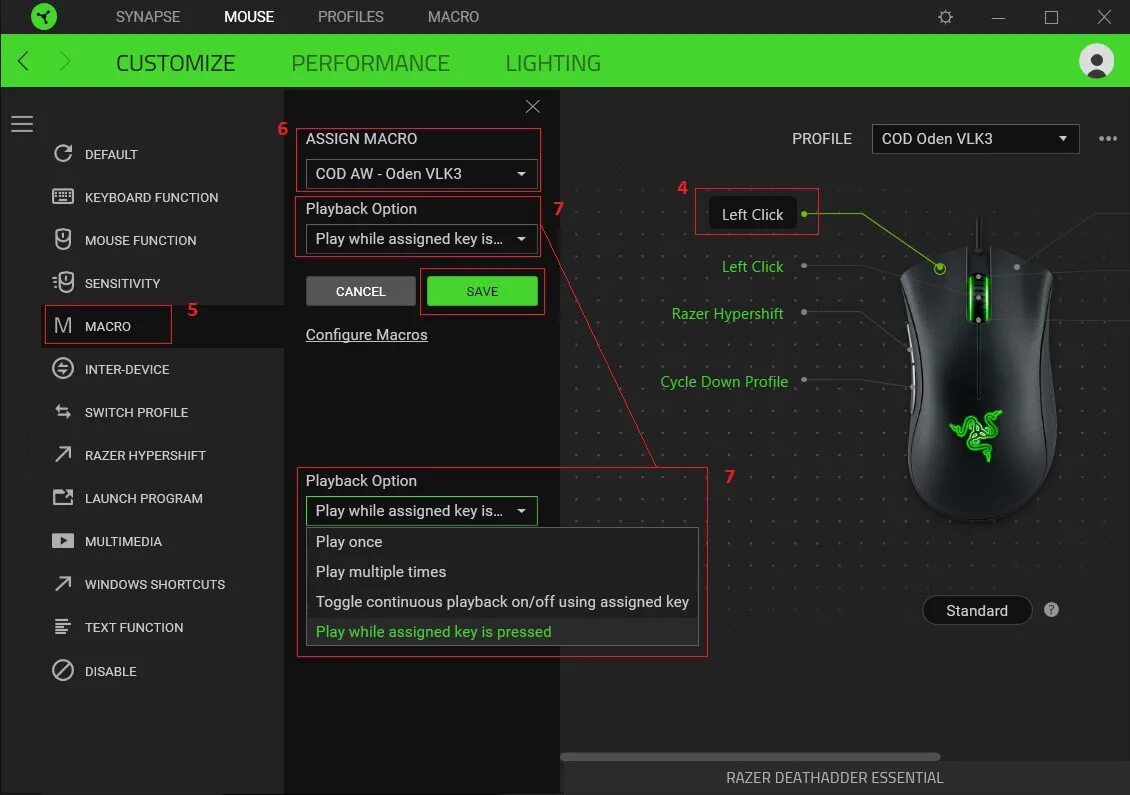Select the Mouse Function icon
1130x795 pixels.
tap(63, 239)
